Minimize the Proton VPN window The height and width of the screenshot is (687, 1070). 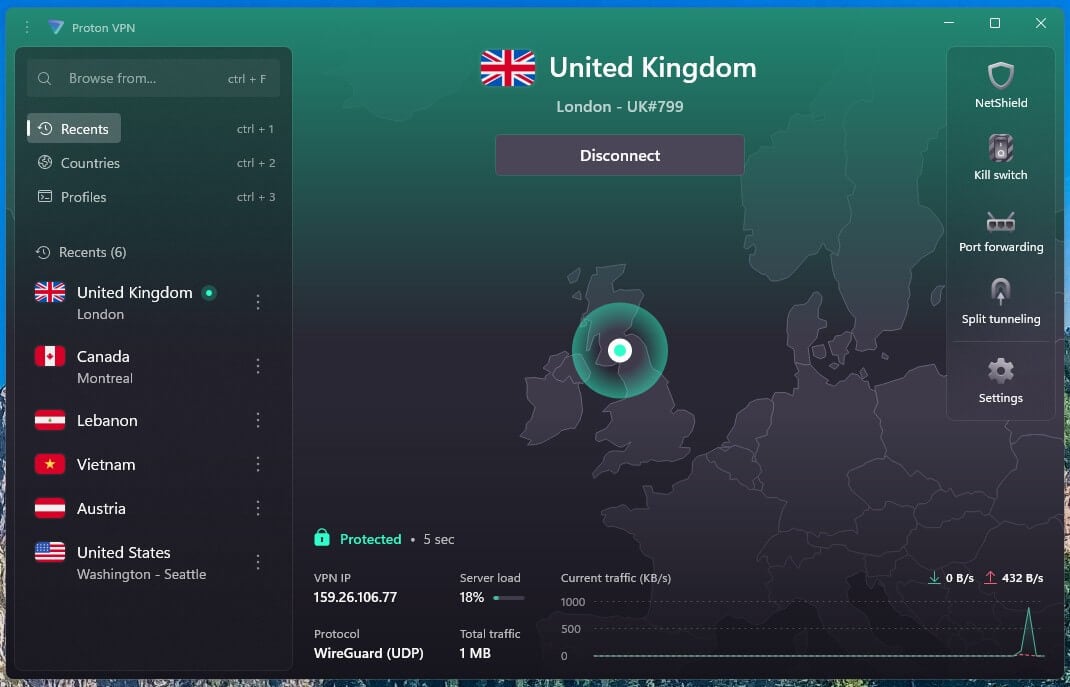(949, 23)
